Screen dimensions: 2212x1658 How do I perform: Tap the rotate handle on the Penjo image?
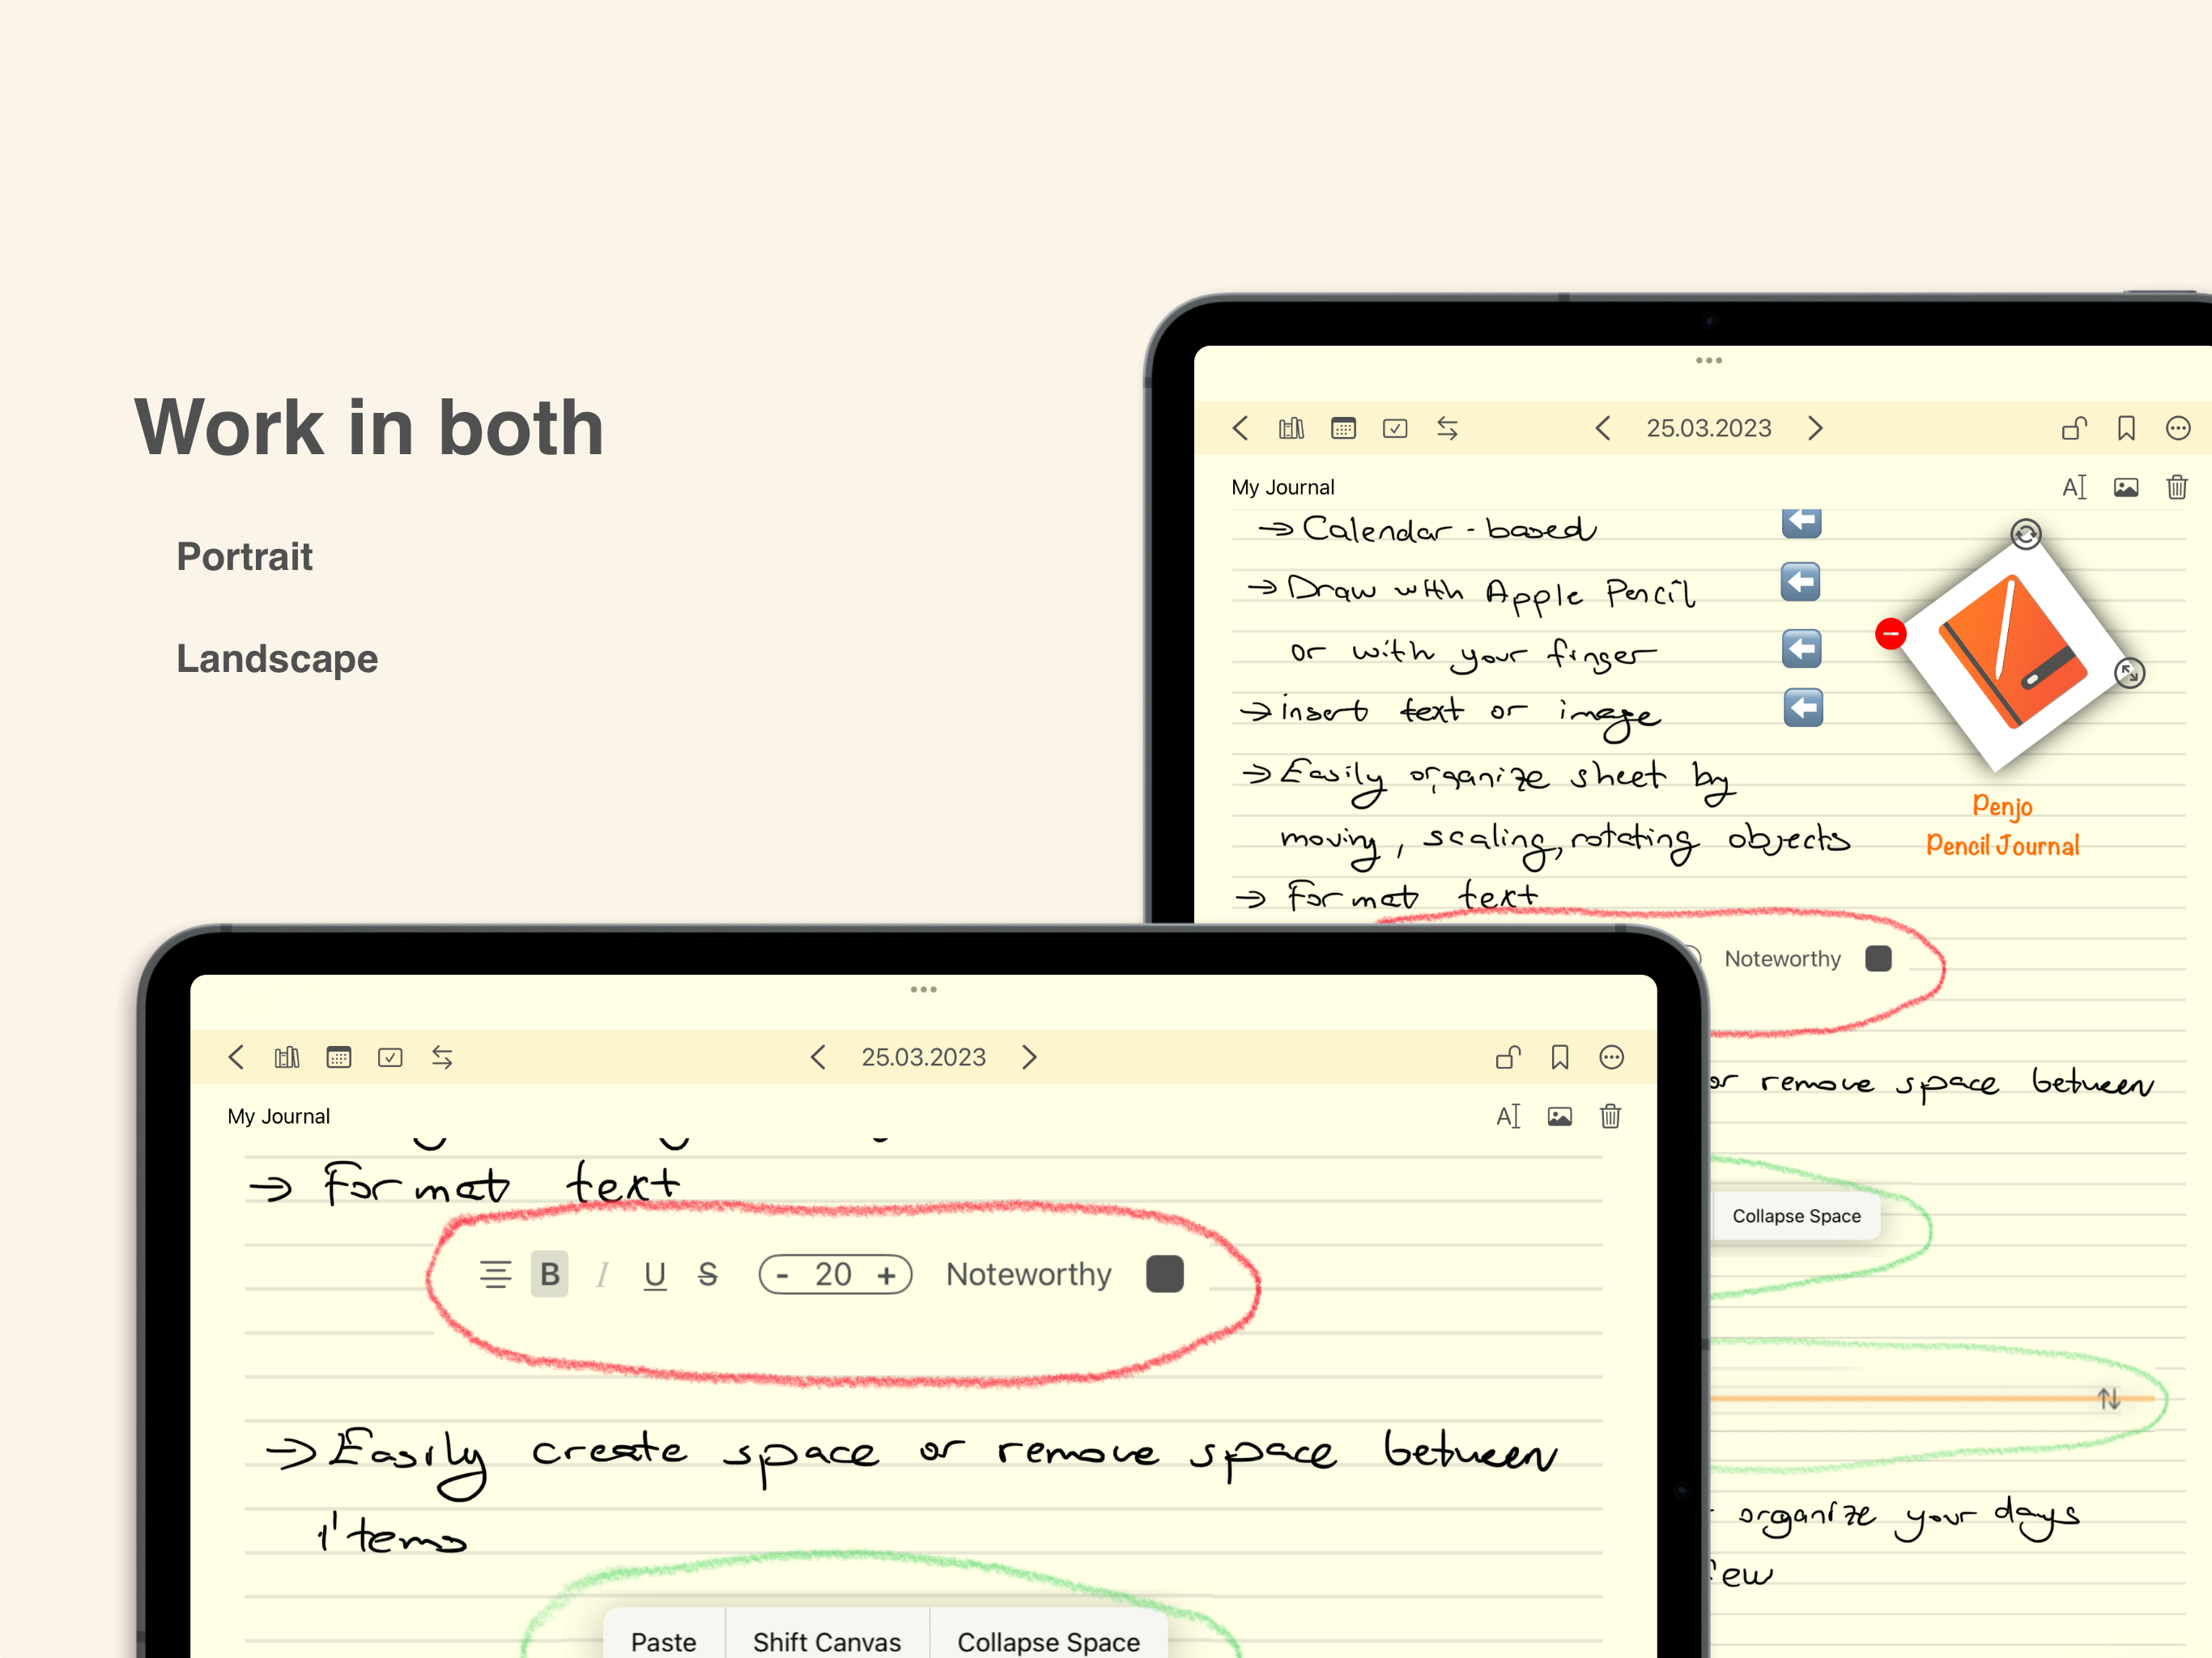point(2026,534)
